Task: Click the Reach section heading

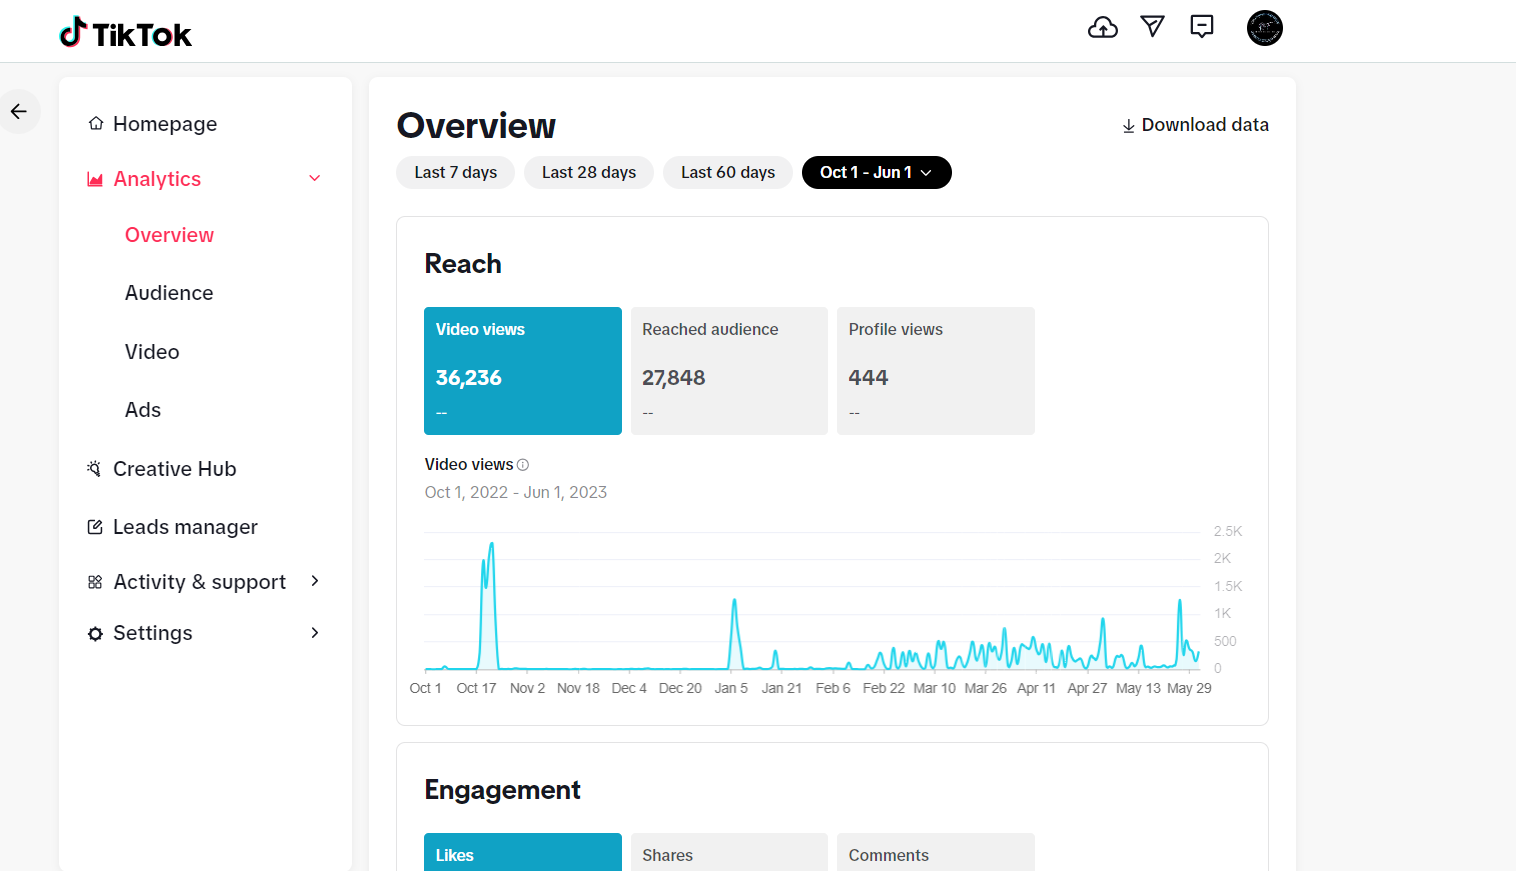Action: pos(463,264)
